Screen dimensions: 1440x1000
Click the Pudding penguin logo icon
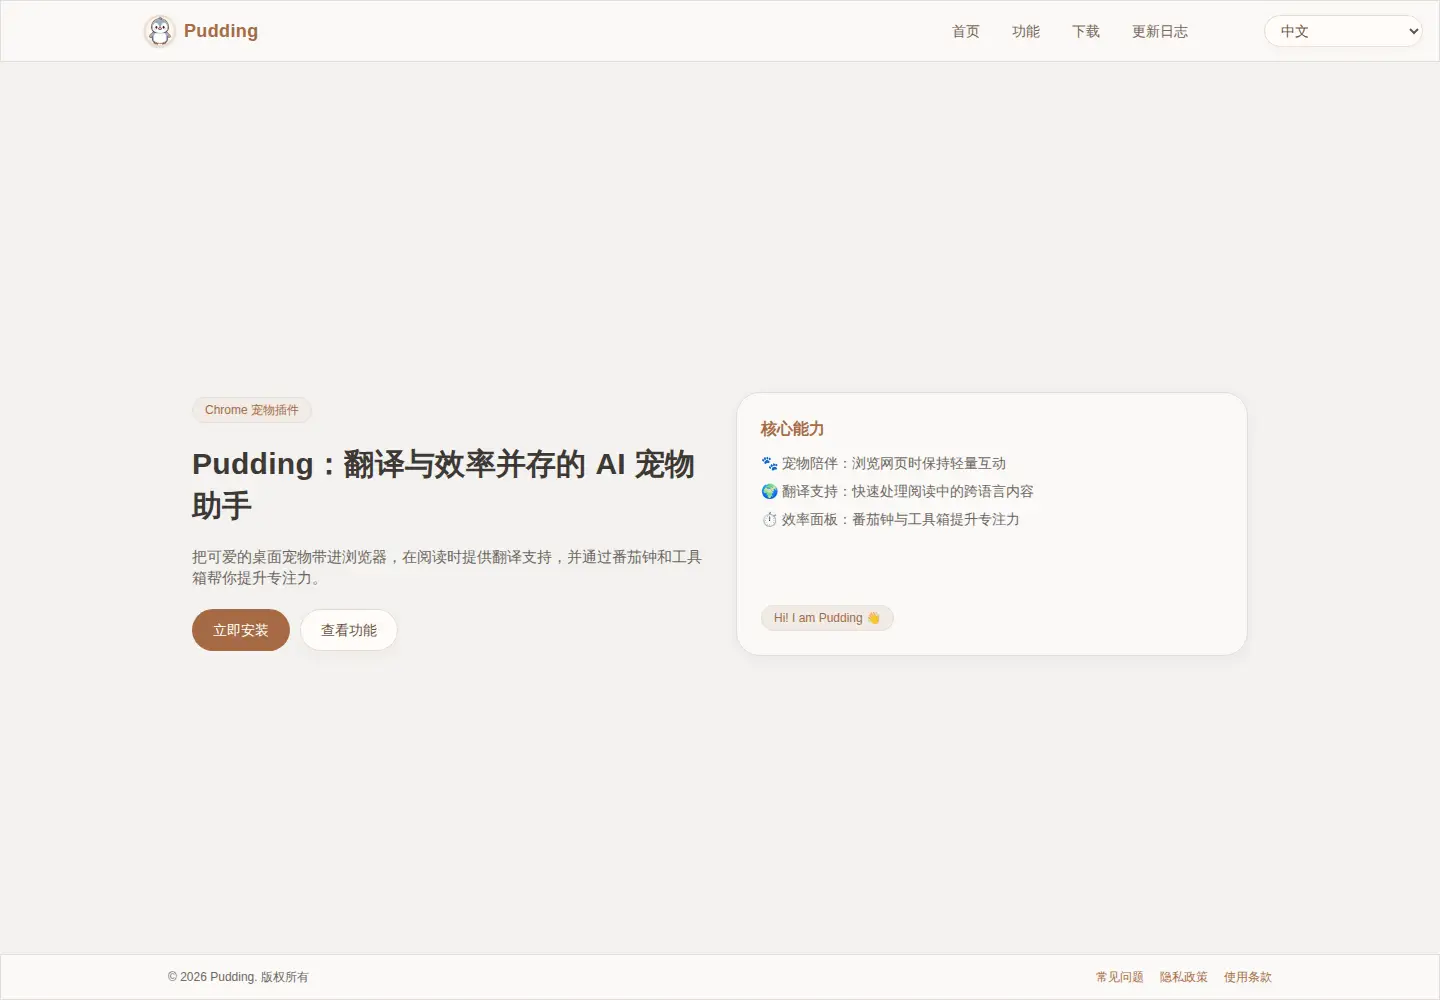pyautogui.click(x=160, y=31)
